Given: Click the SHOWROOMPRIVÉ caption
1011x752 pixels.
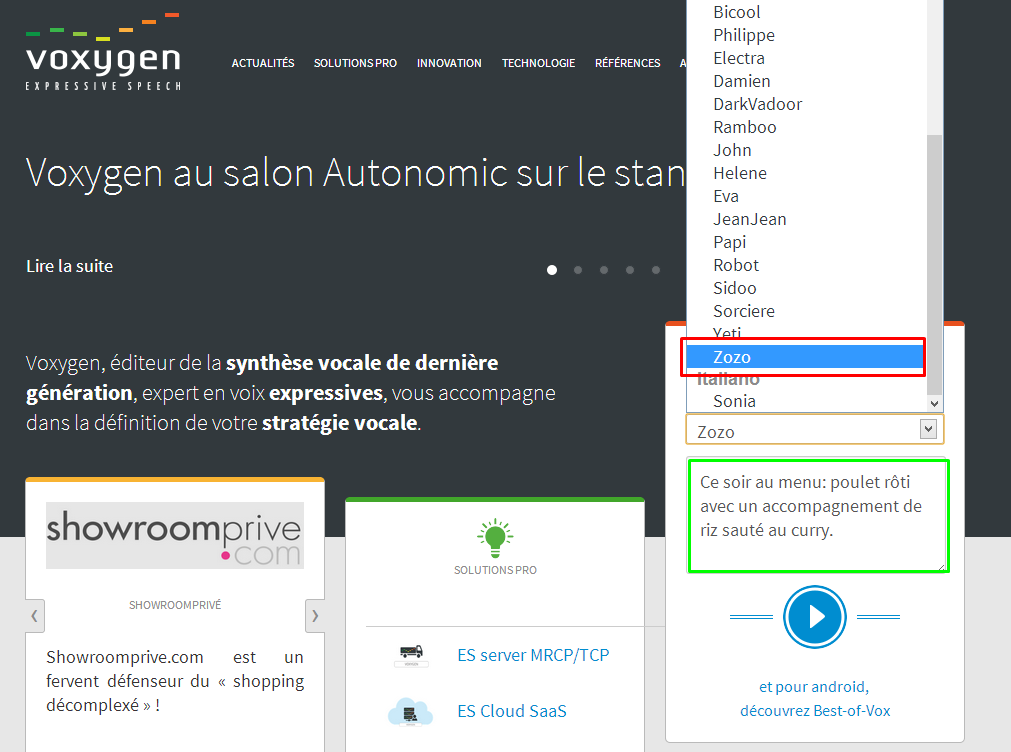Looking at the screenshot, I should [175, 605].
